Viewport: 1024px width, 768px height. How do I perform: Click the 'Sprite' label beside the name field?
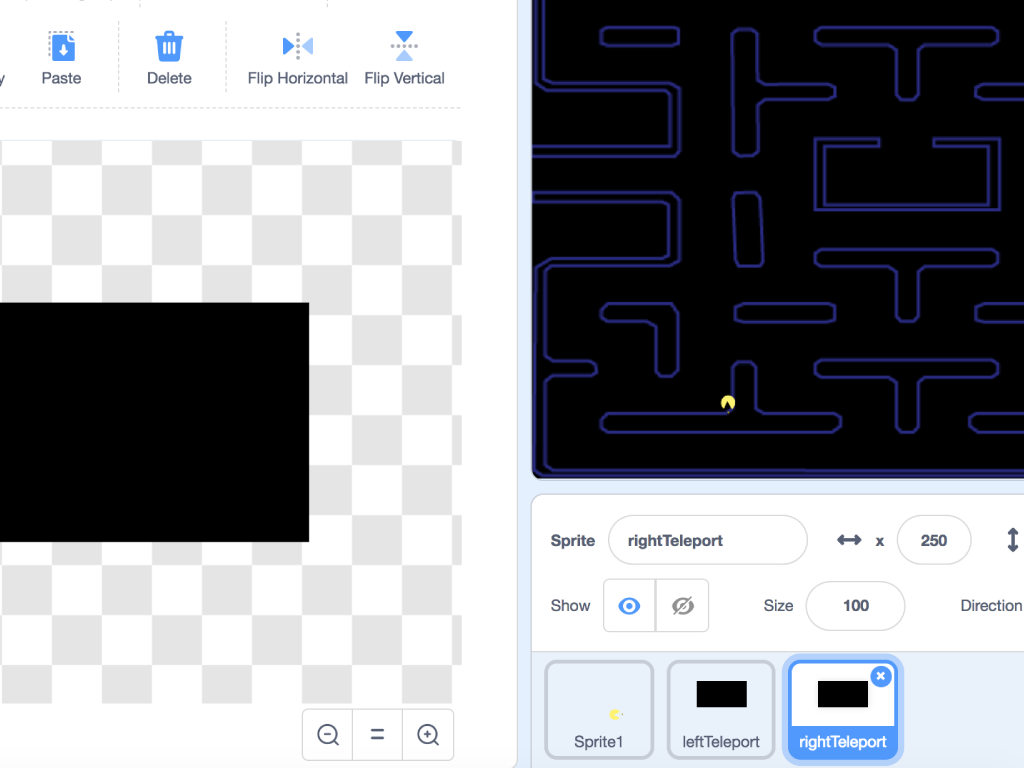click(573, 541)
